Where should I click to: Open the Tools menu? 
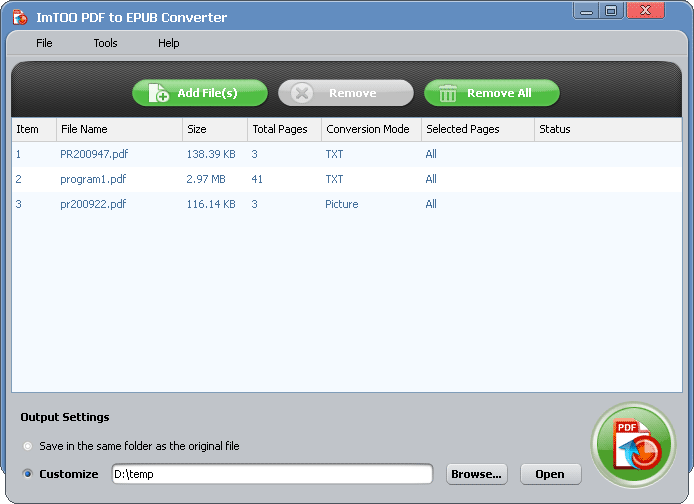[x=105, y=43]
